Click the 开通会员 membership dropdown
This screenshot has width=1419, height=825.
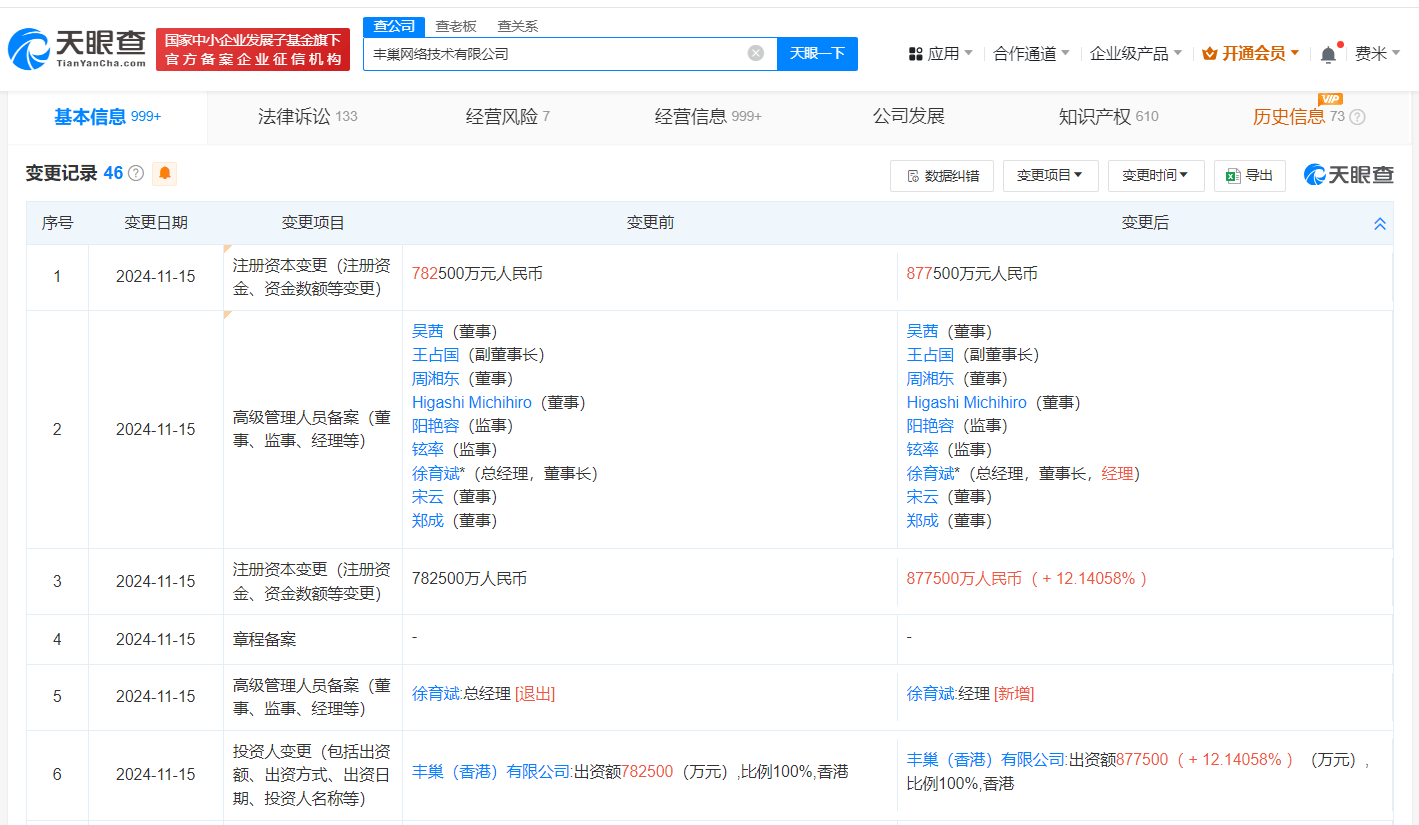pos(1251,54)
